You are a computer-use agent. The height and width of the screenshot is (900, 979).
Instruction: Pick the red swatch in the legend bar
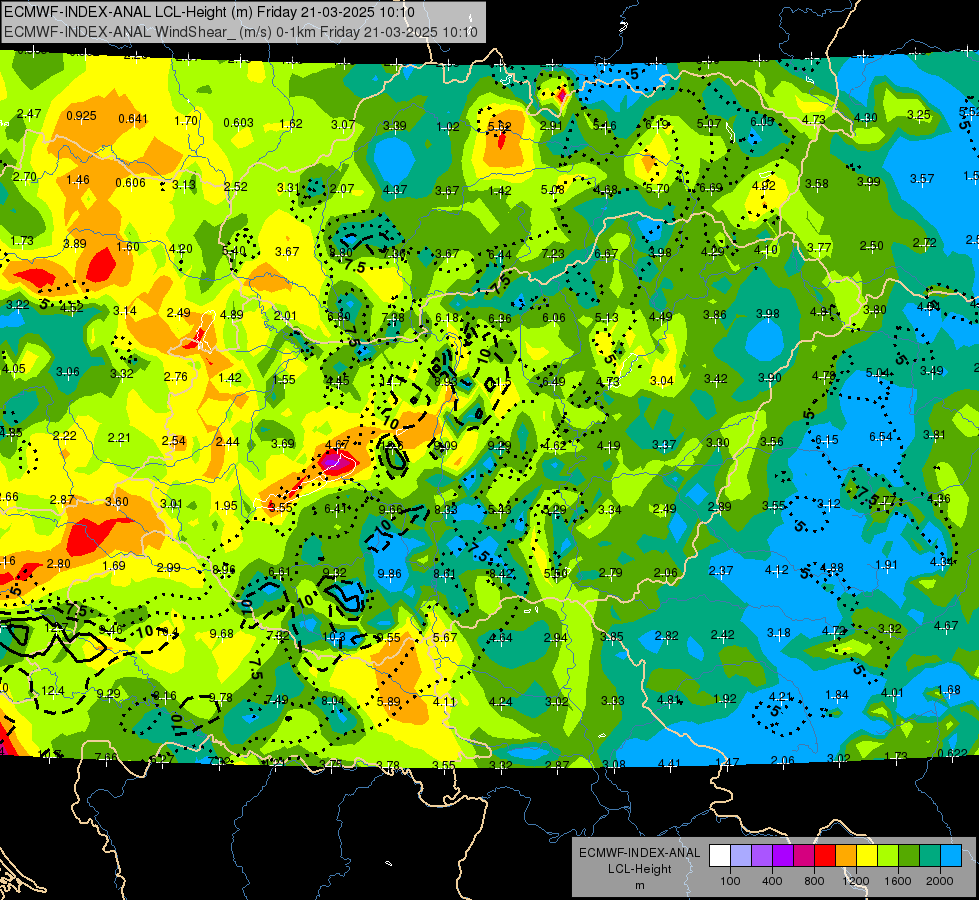pos(825,856)
